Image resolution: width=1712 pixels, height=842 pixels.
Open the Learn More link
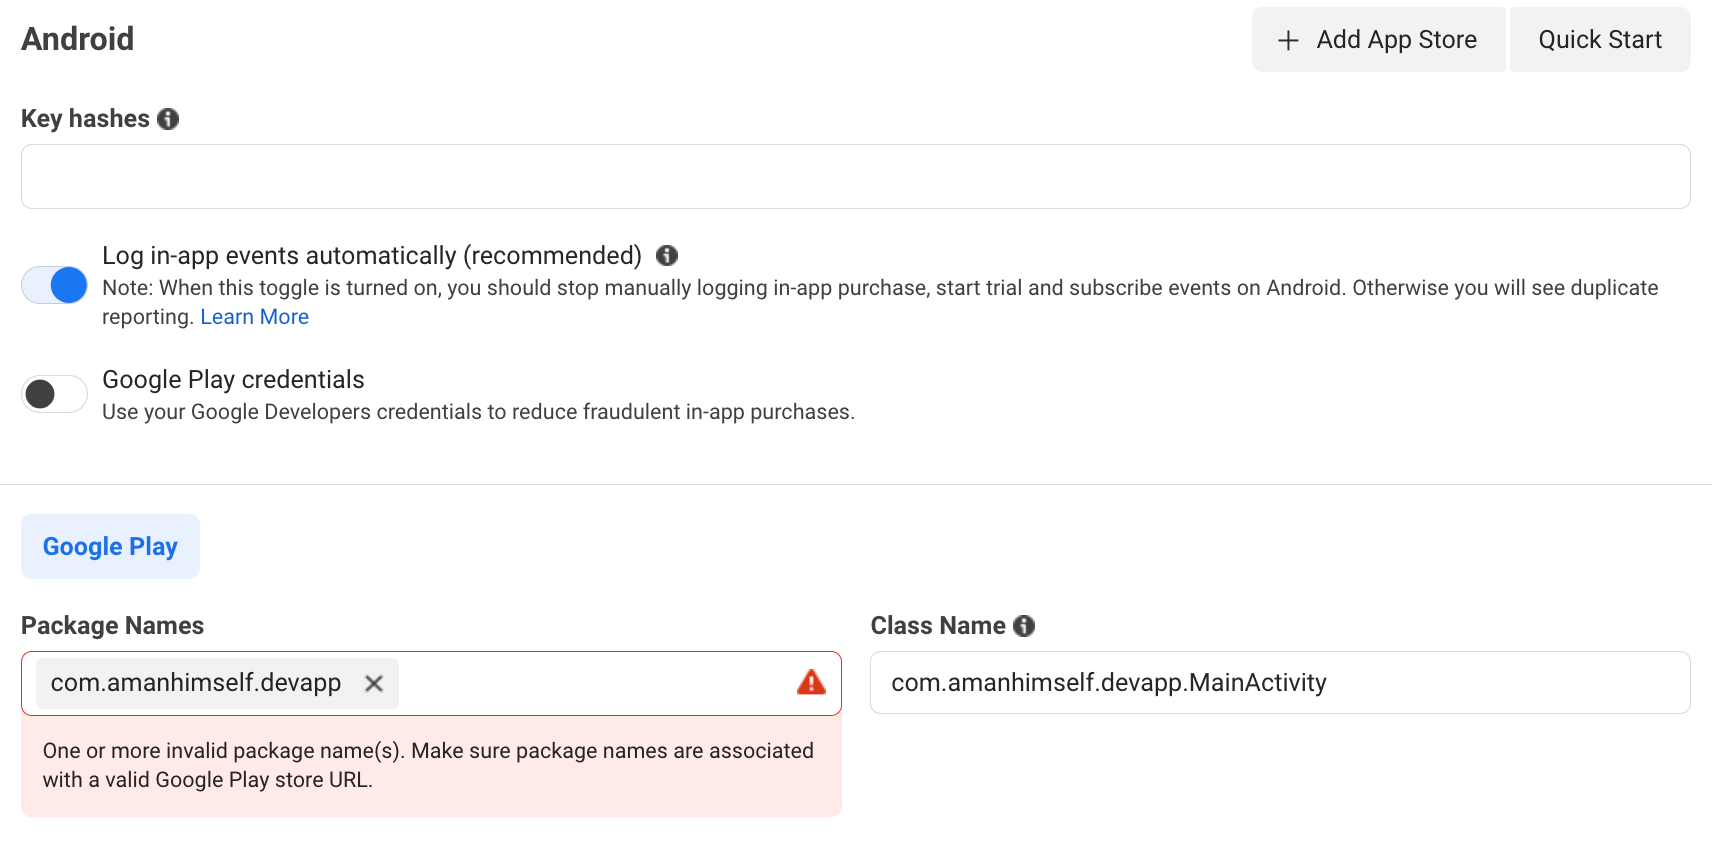click(254, 317)
